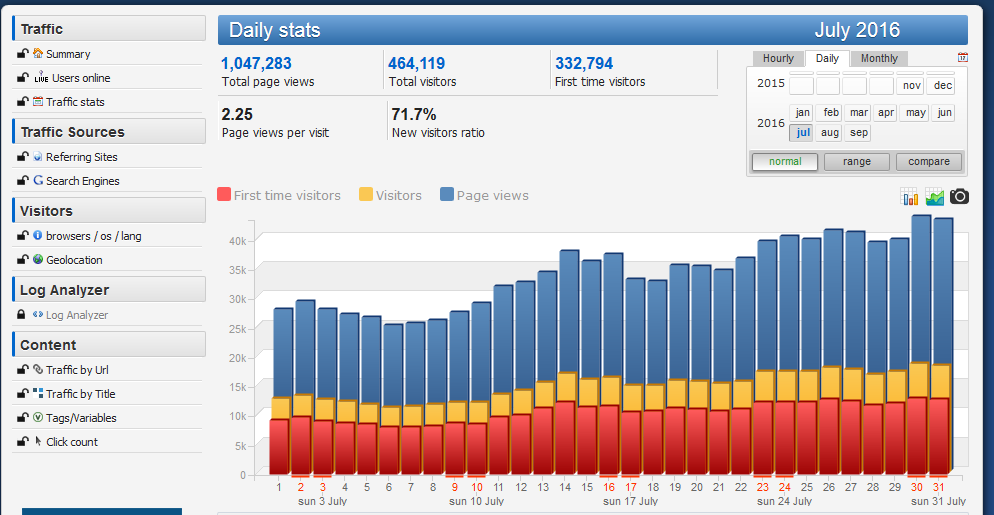The height and width of the screenshot is (515, 994).
Task: Select the range date mode
Action: (856, 162)
